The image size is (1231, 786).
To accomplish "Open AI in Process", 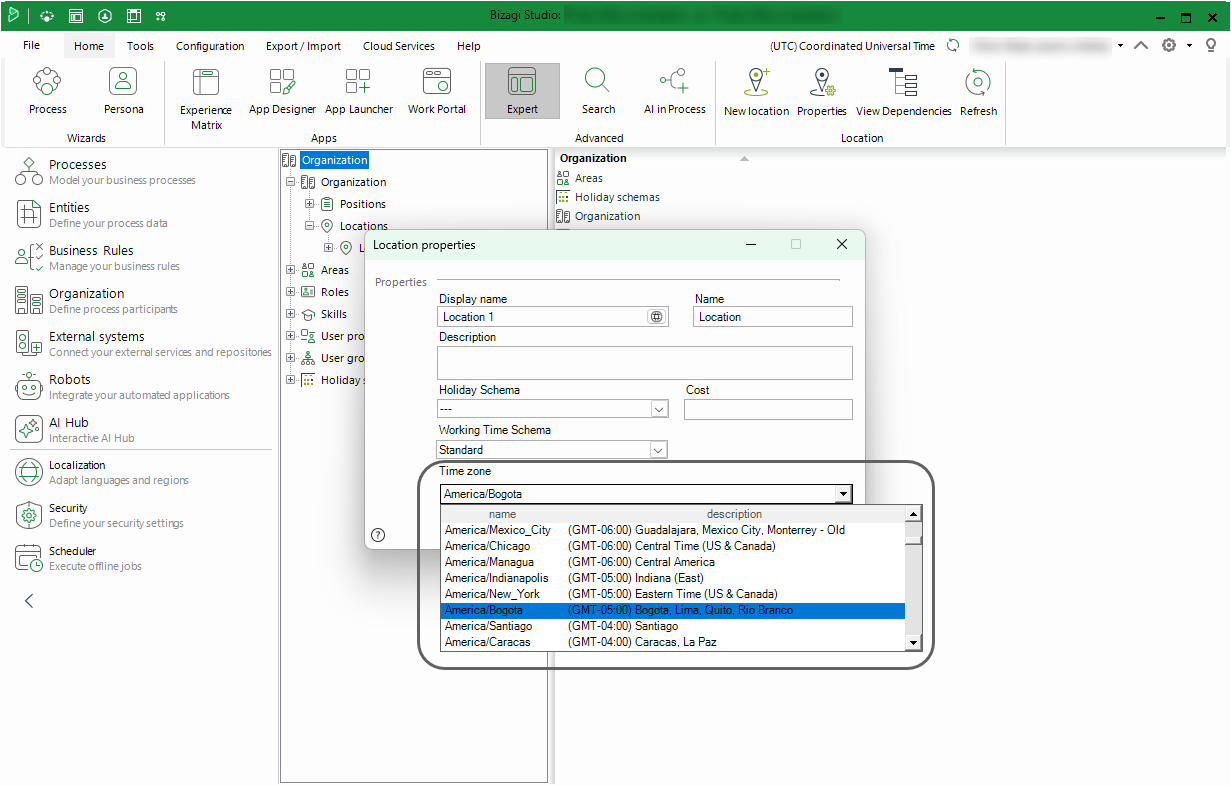I will pyautogui.click(x=674, y=92).
